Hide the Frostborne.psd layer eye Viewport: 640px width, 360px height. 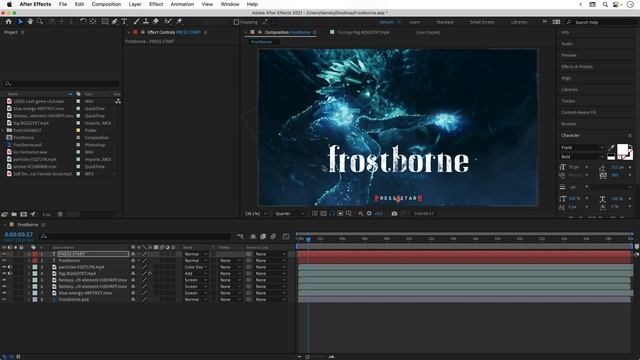4,300
